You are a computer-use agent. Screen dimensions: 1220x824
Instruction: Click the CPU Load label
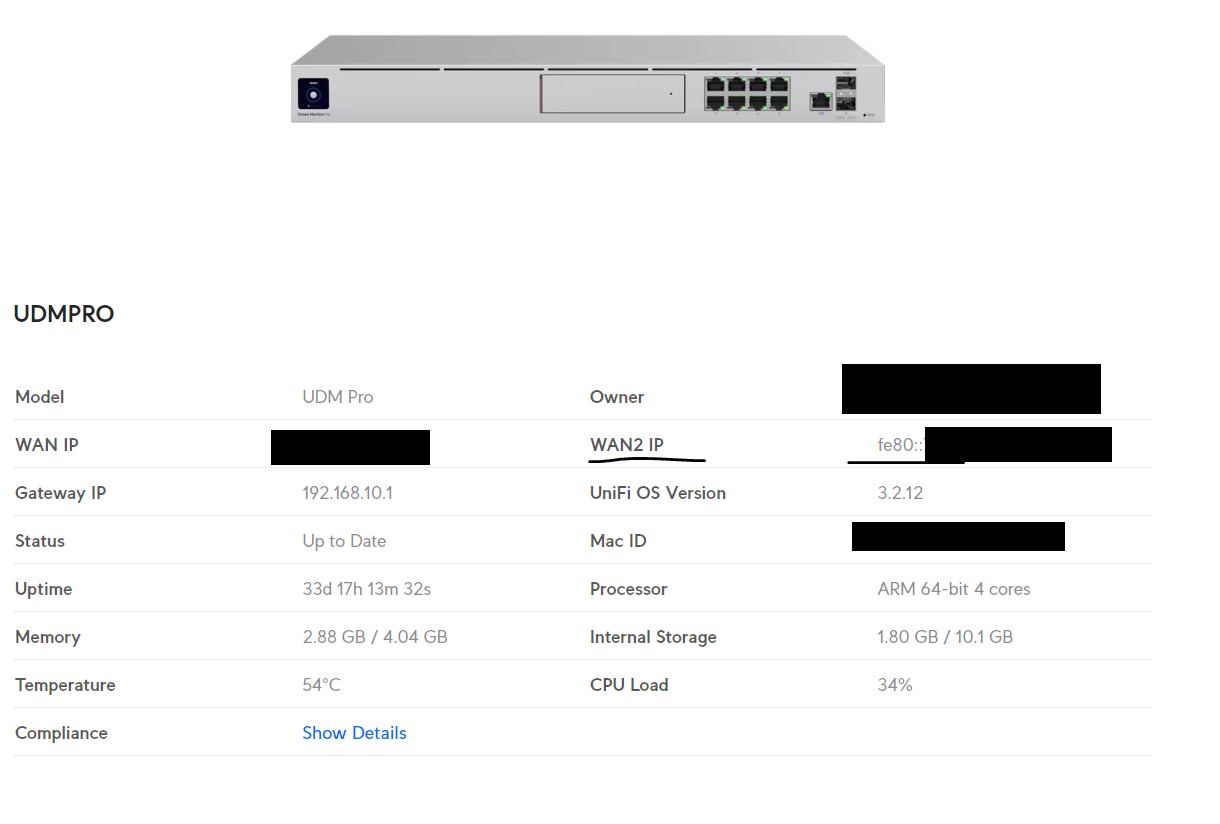[629, 685]
